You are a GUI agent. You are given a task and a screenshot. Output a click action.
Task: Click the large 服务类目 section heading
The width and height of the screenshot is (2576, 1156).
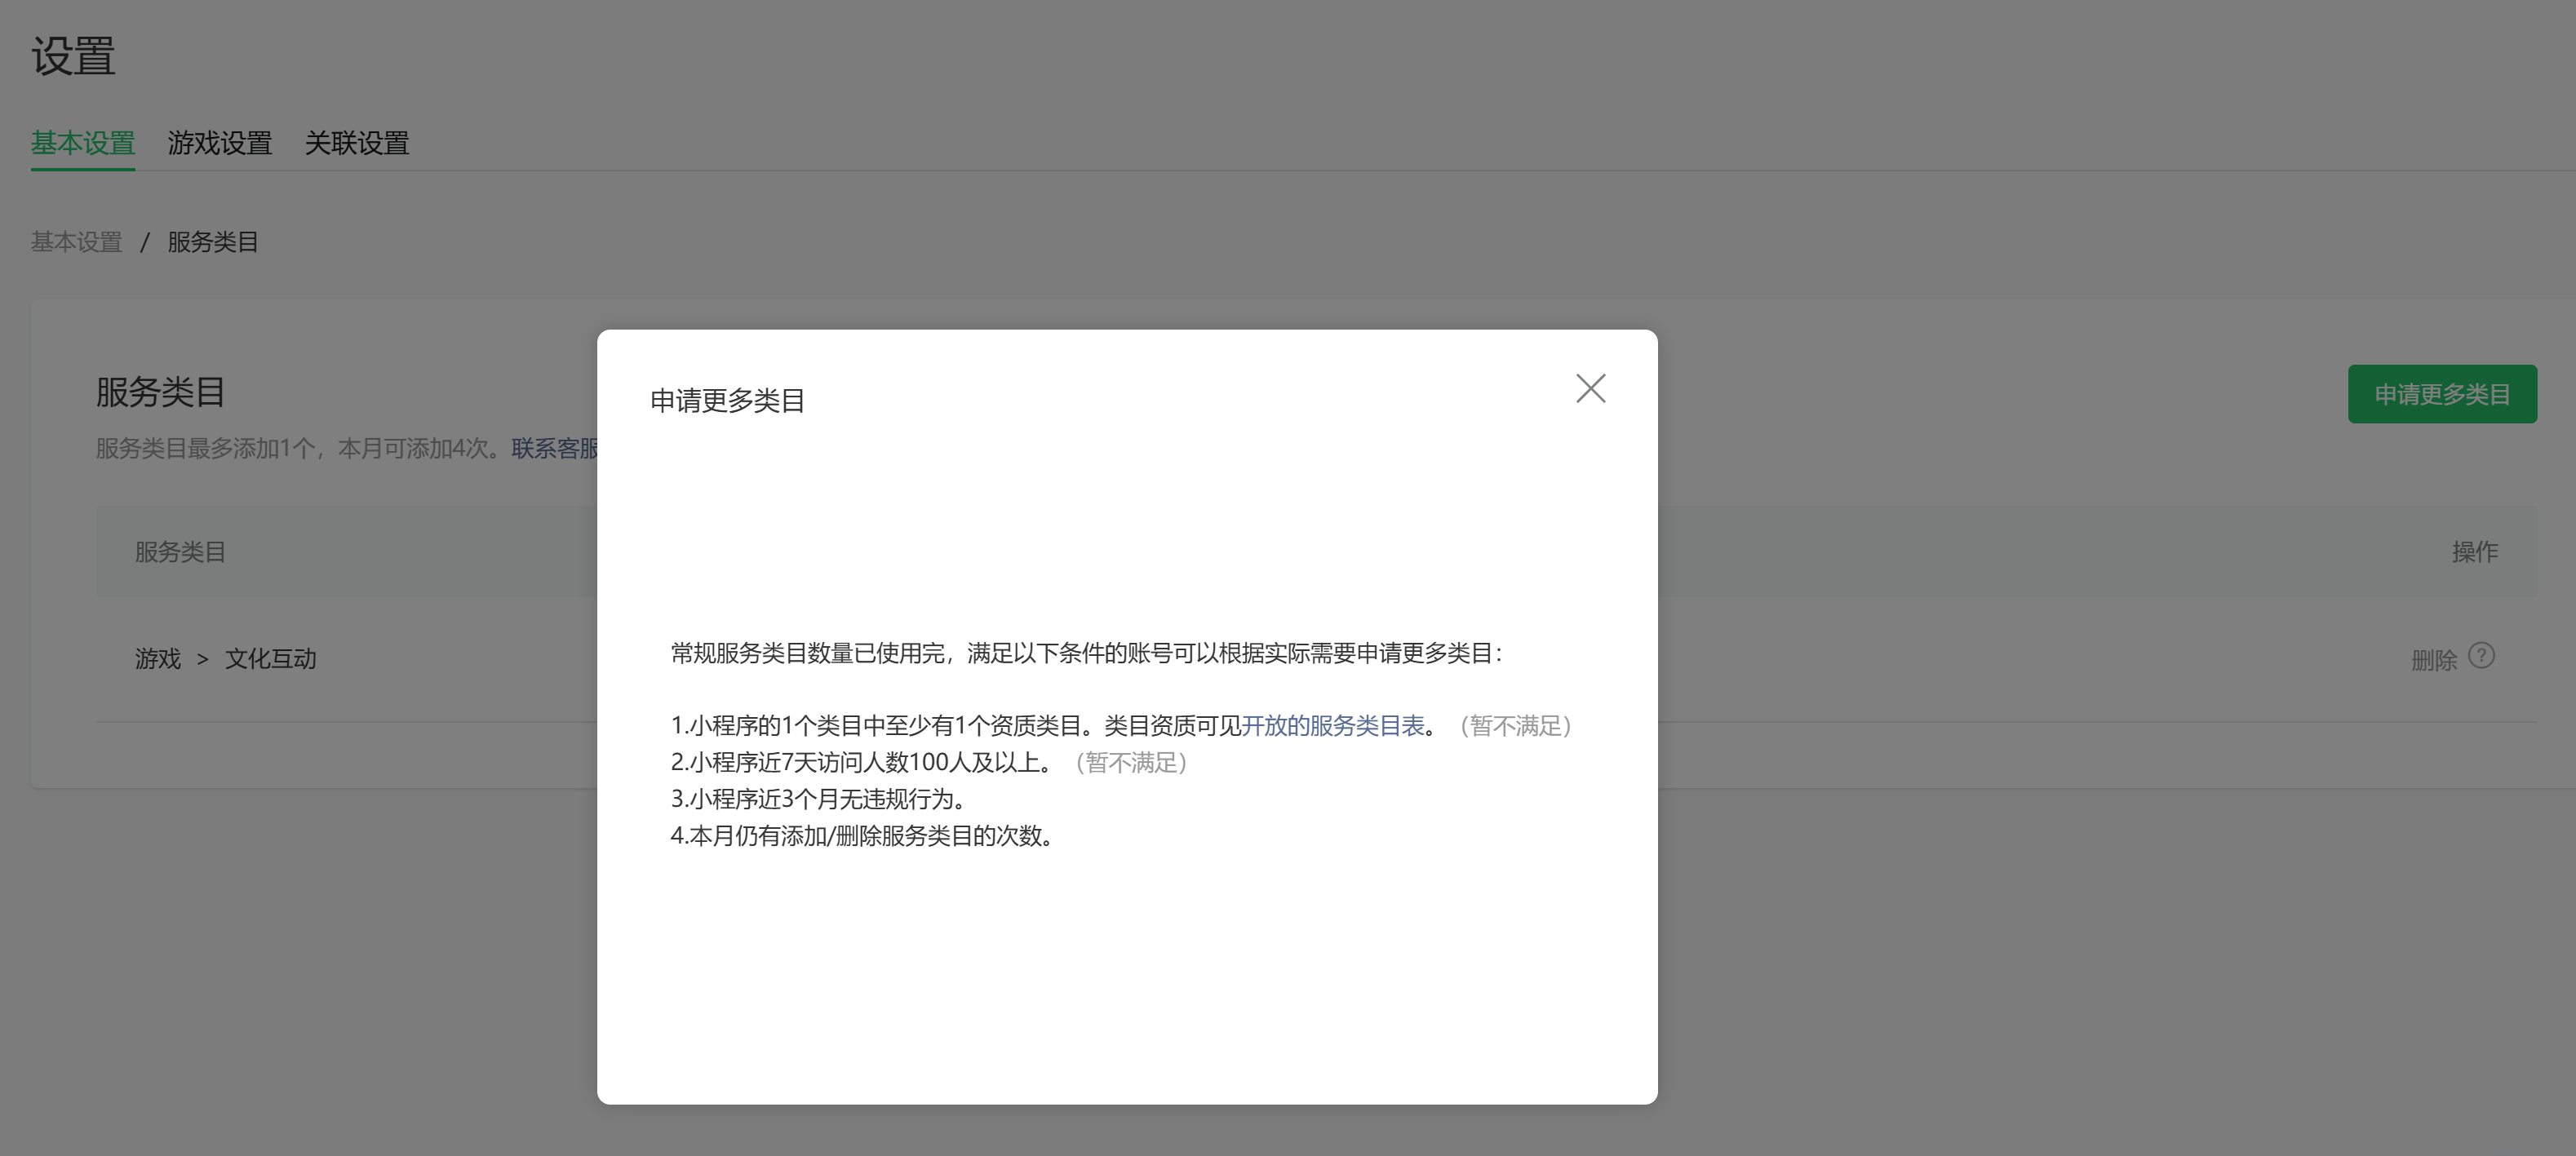click(x=160, y=391)
